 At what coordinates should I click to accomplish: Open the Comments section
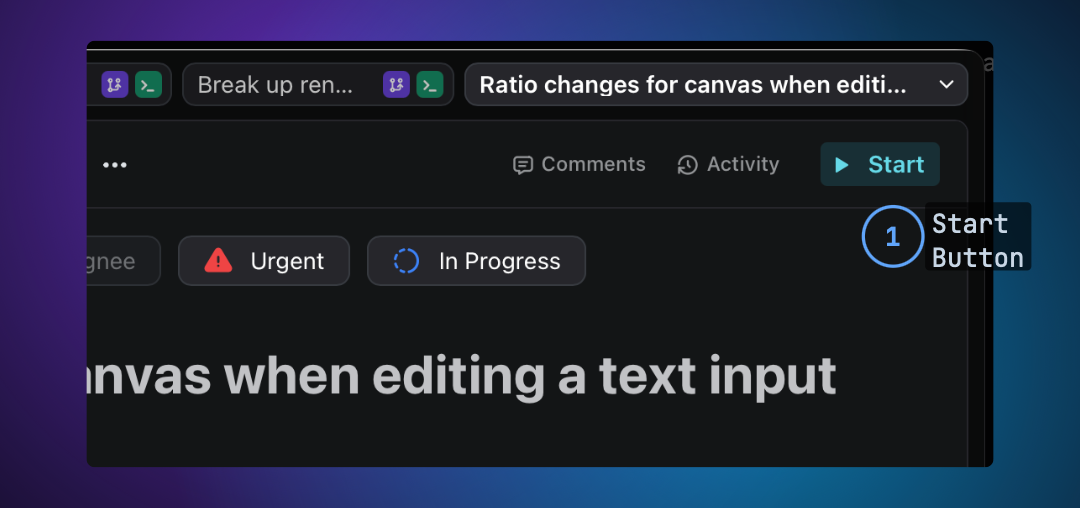(579, 165)
